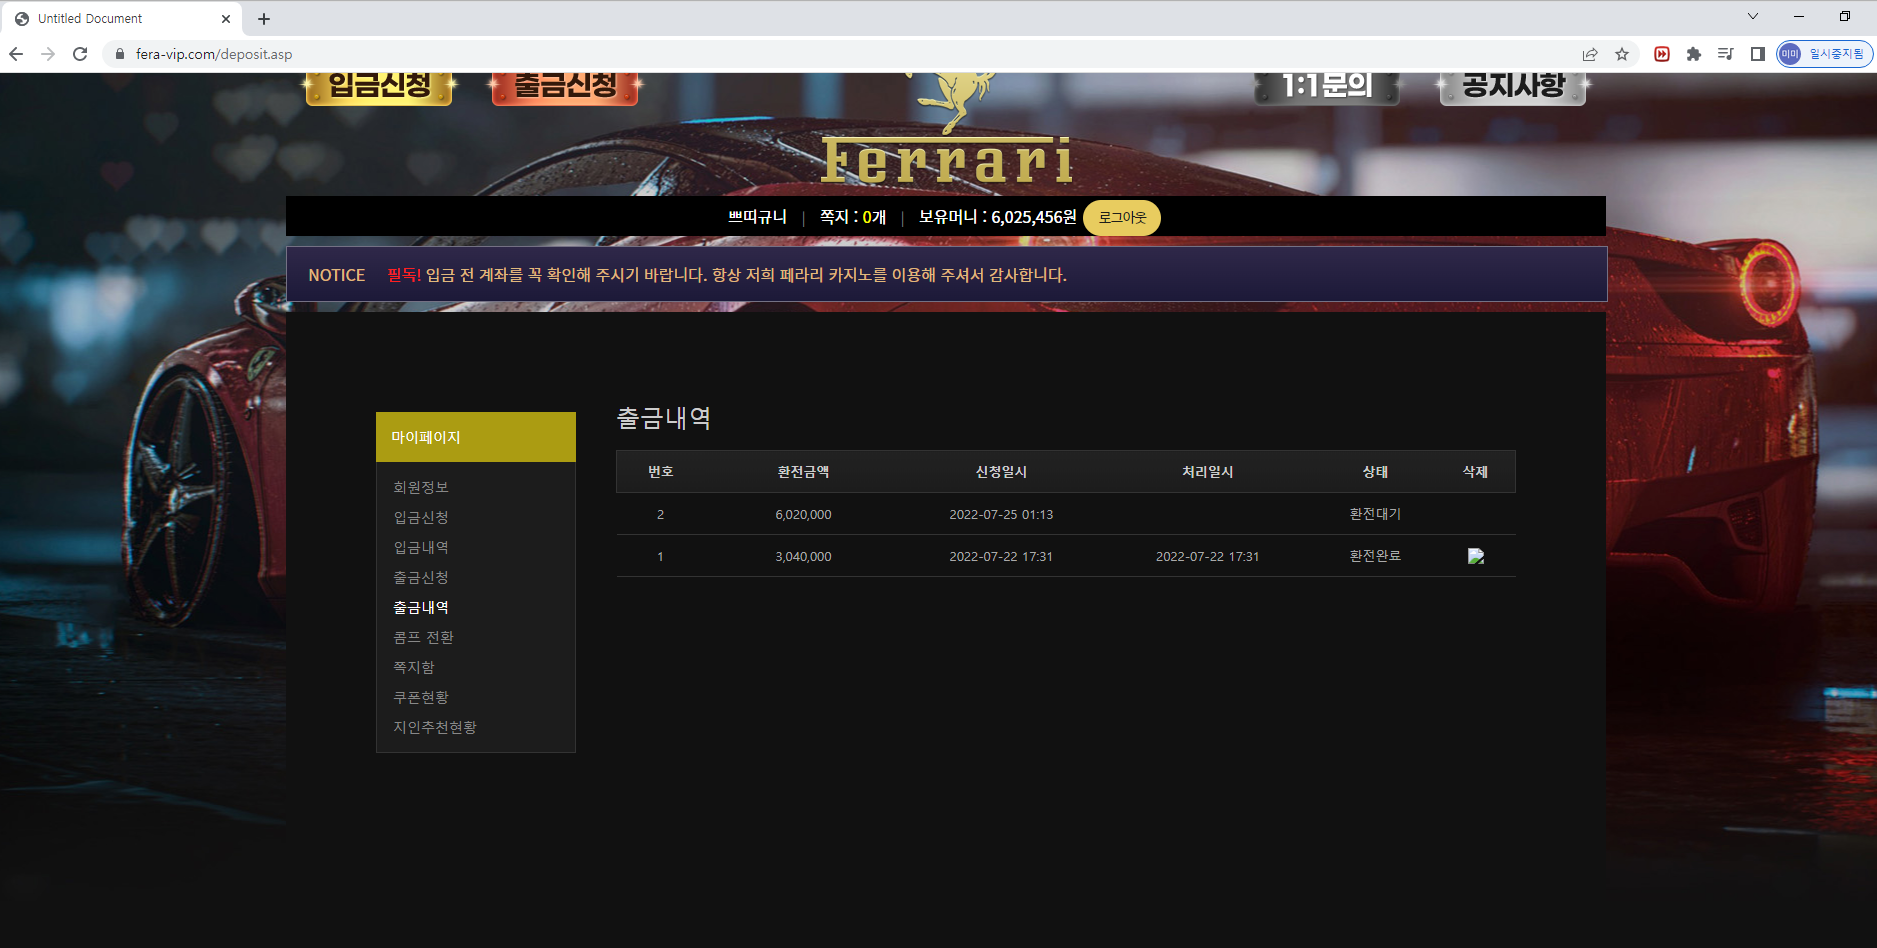
Task: Open 쪽지함 in the sidebar
Action: 414,667
